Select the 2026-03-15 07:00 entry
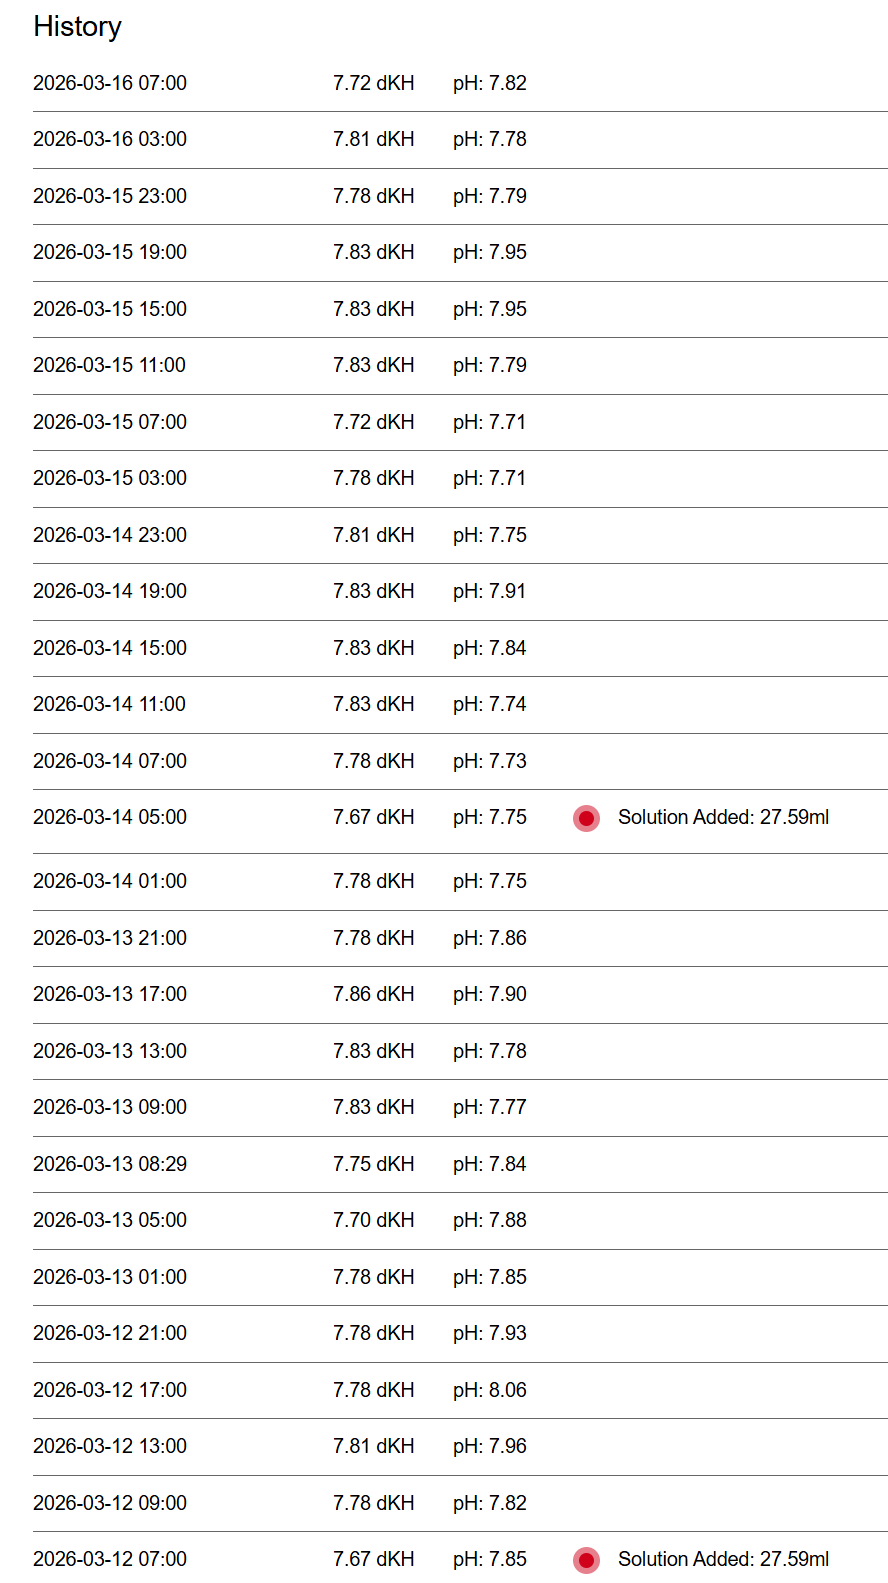 click(110, 422)
